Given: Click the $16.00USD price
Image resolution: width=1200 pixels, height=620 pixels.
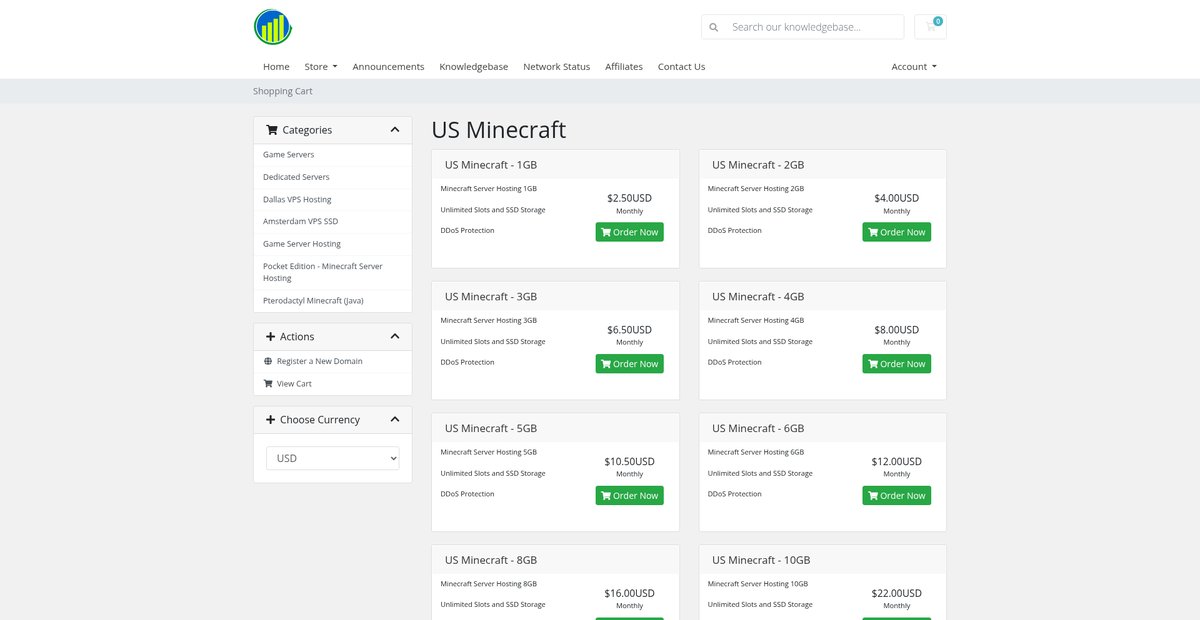Looking at the screenshot, I should tap(630, 594).
